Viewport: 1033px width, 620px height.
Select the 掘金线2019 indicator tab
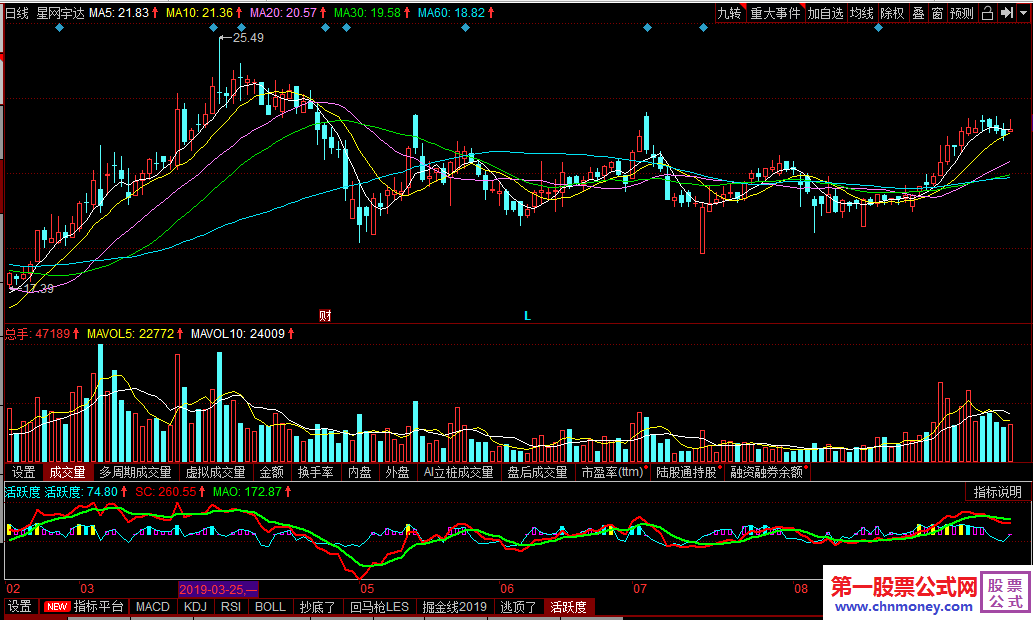tap(455, 607)
